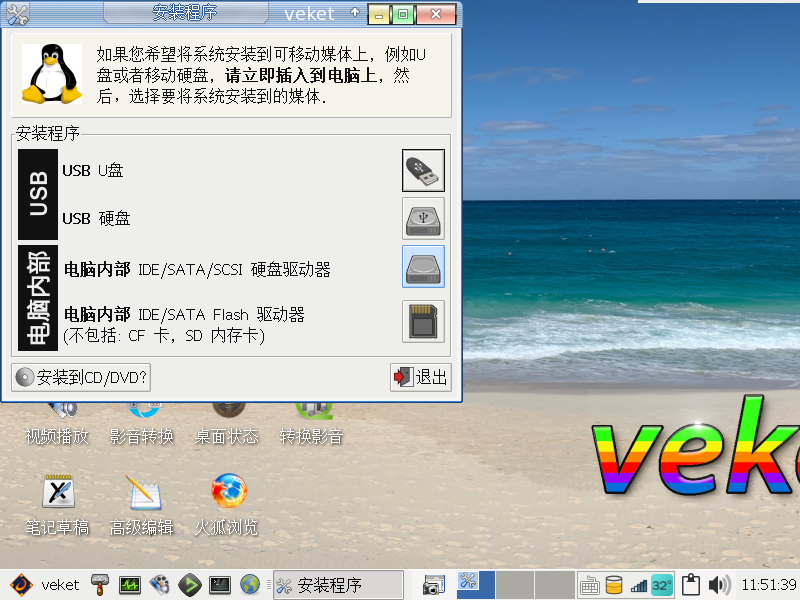Click the roll-up arrow in installer title bar

coord(355,12)
